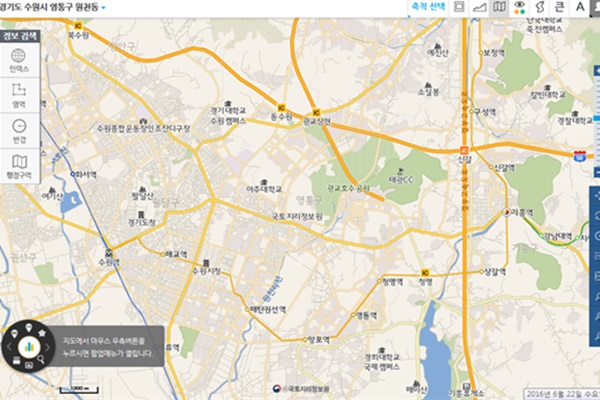
Task: Click the 아주대학교 school icon
Action: pyautogui.click(x=264, y=182)
